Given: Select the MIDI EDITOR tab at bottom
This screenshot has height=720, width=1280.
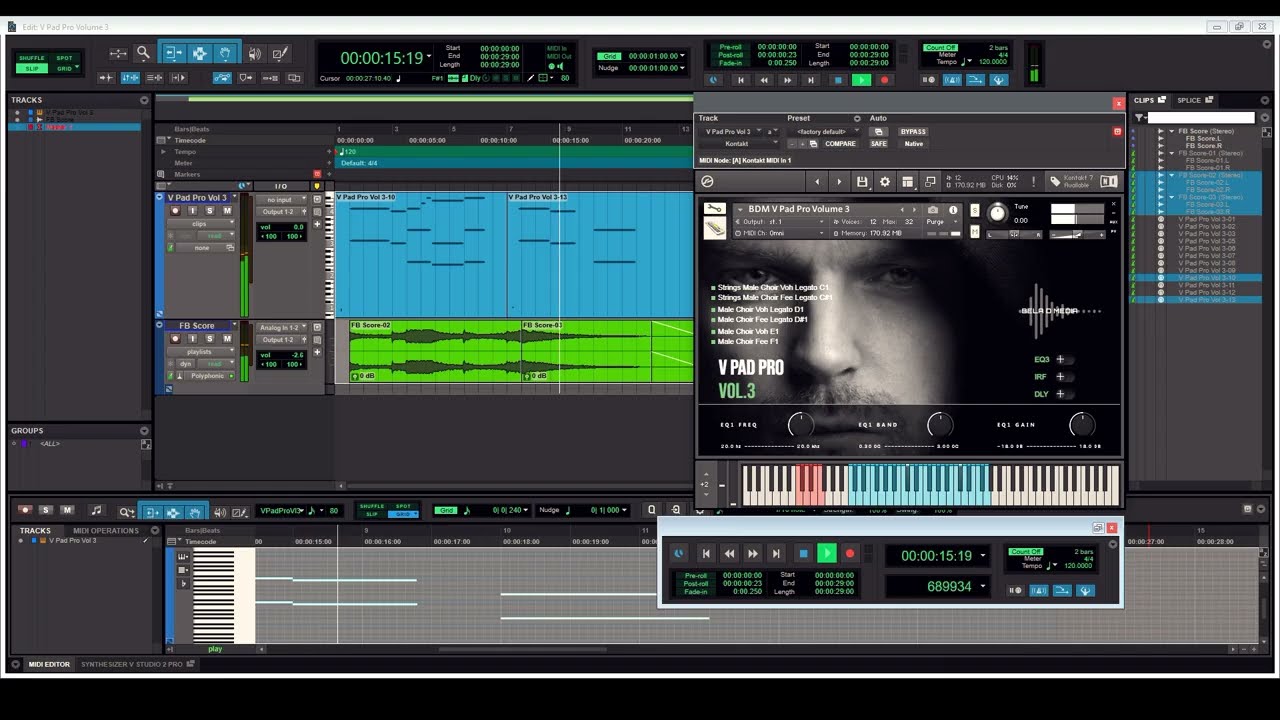Looking at the screenshot, I should 49,664.
